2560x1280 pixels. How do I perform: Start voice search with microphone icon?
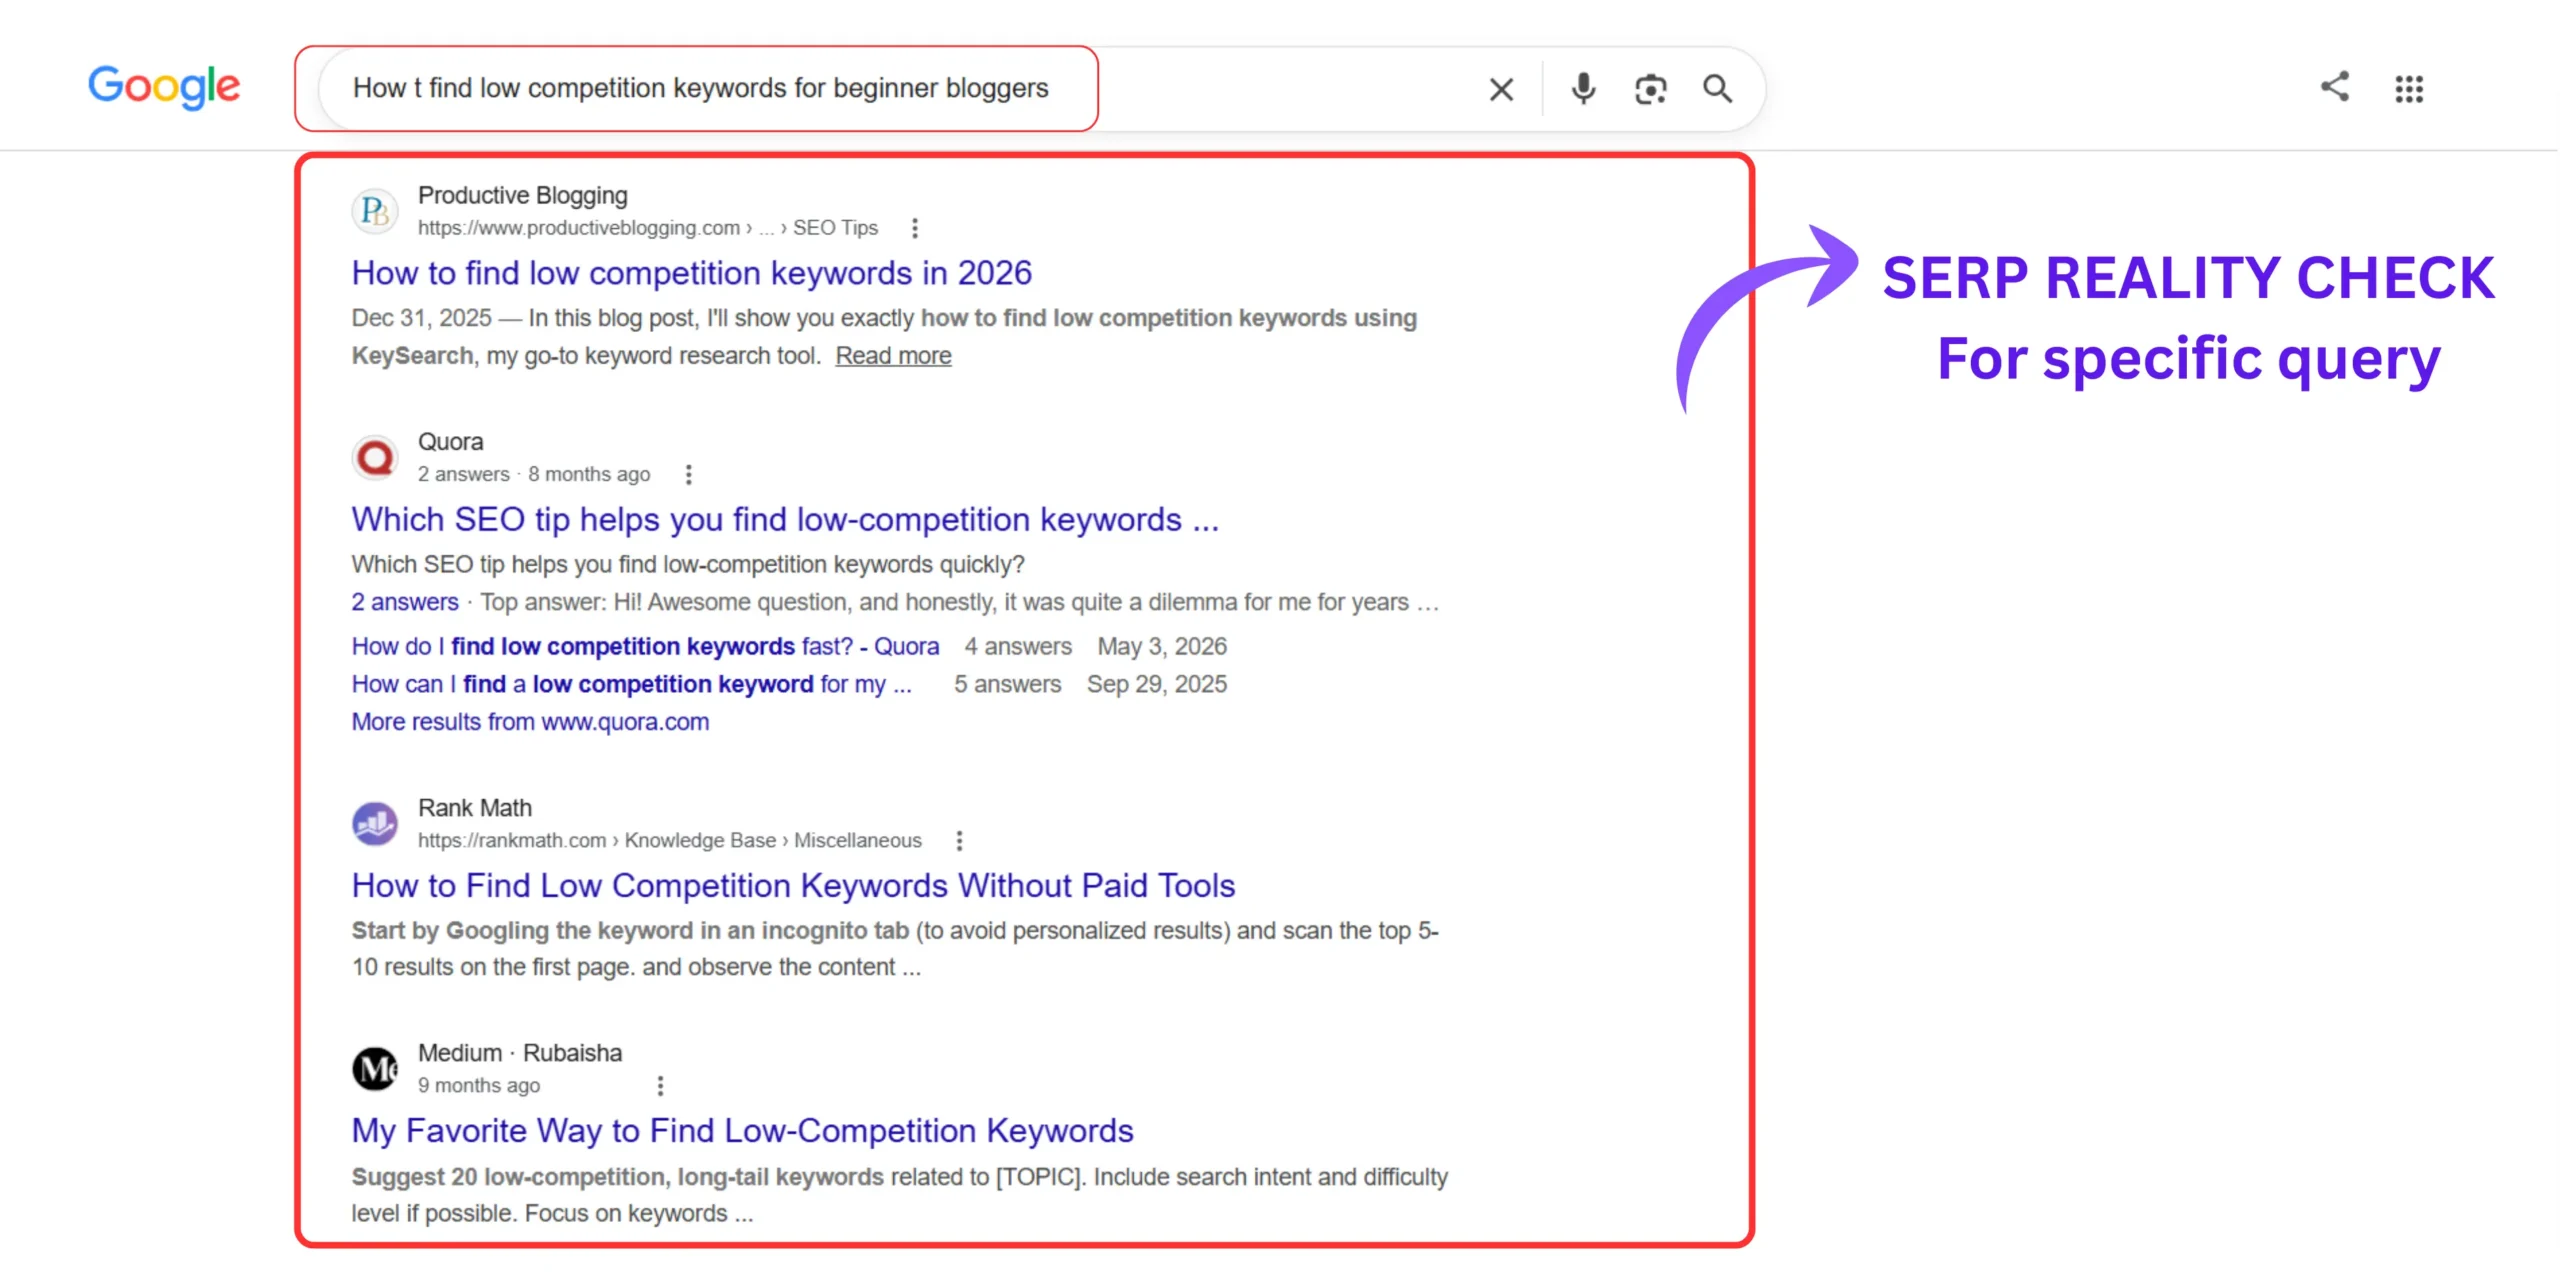[1583, 89]
